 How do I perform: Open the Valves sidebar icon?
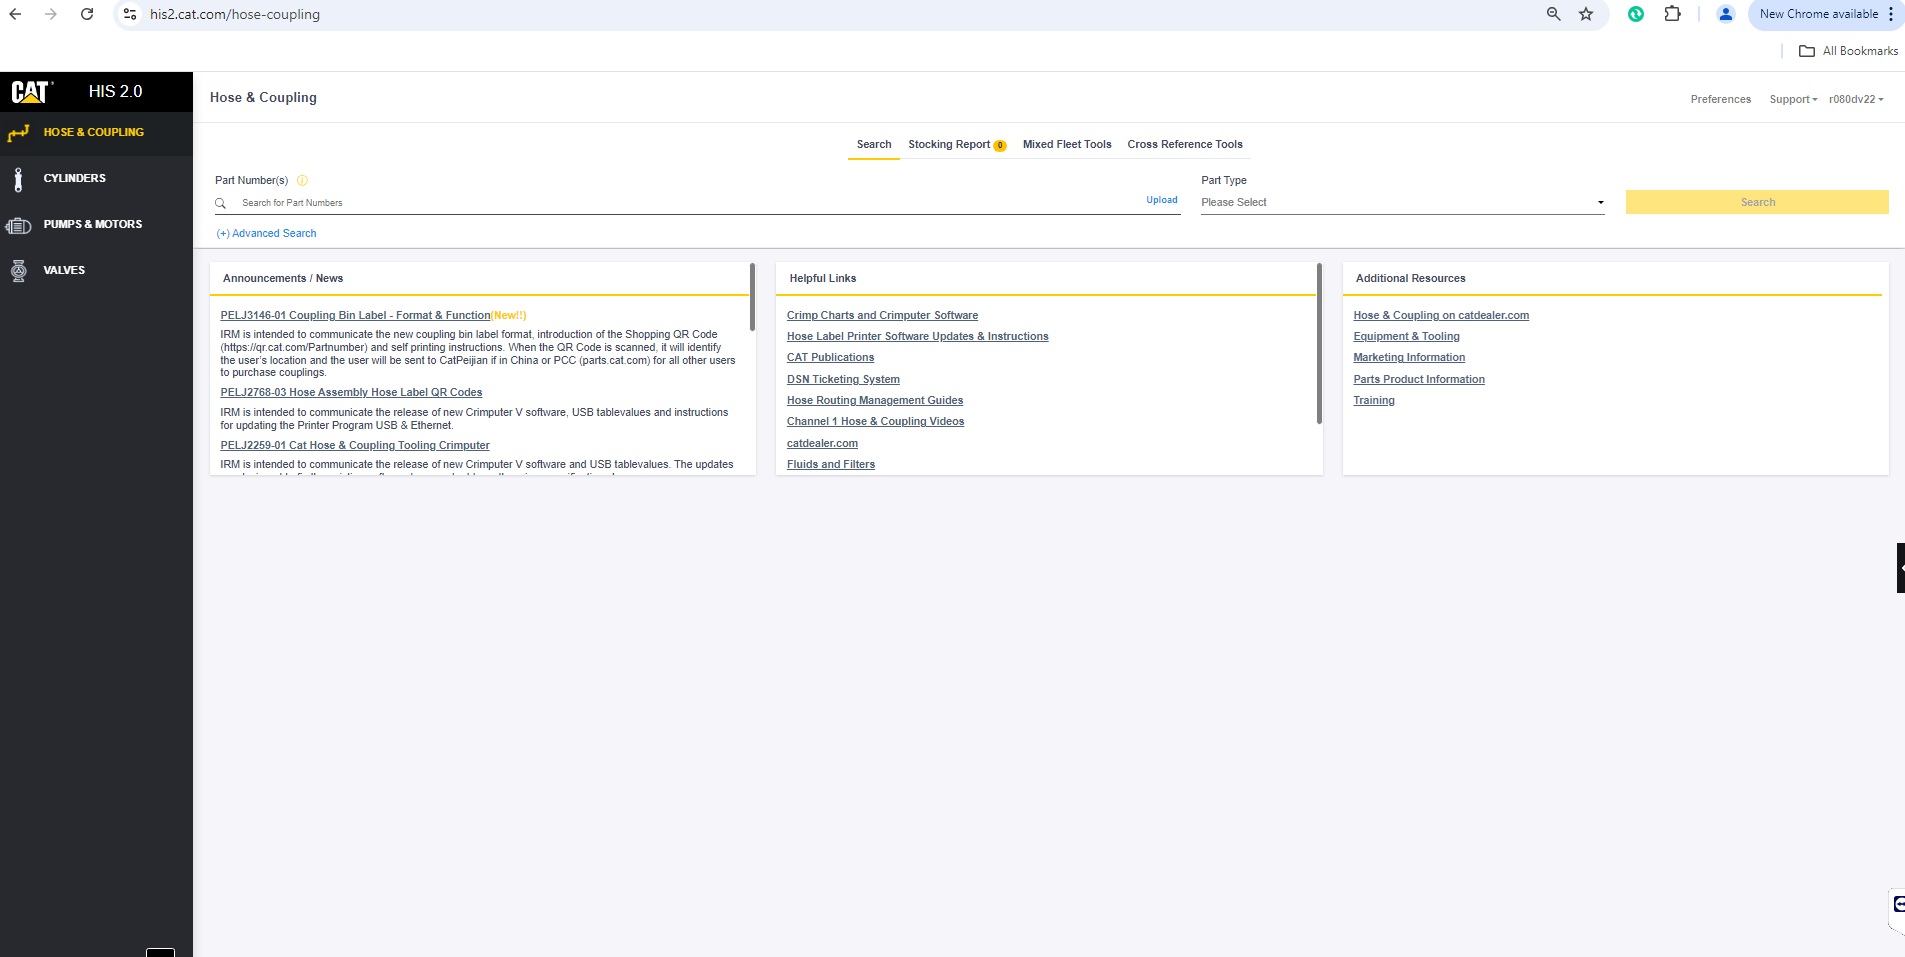pos(18,271)
